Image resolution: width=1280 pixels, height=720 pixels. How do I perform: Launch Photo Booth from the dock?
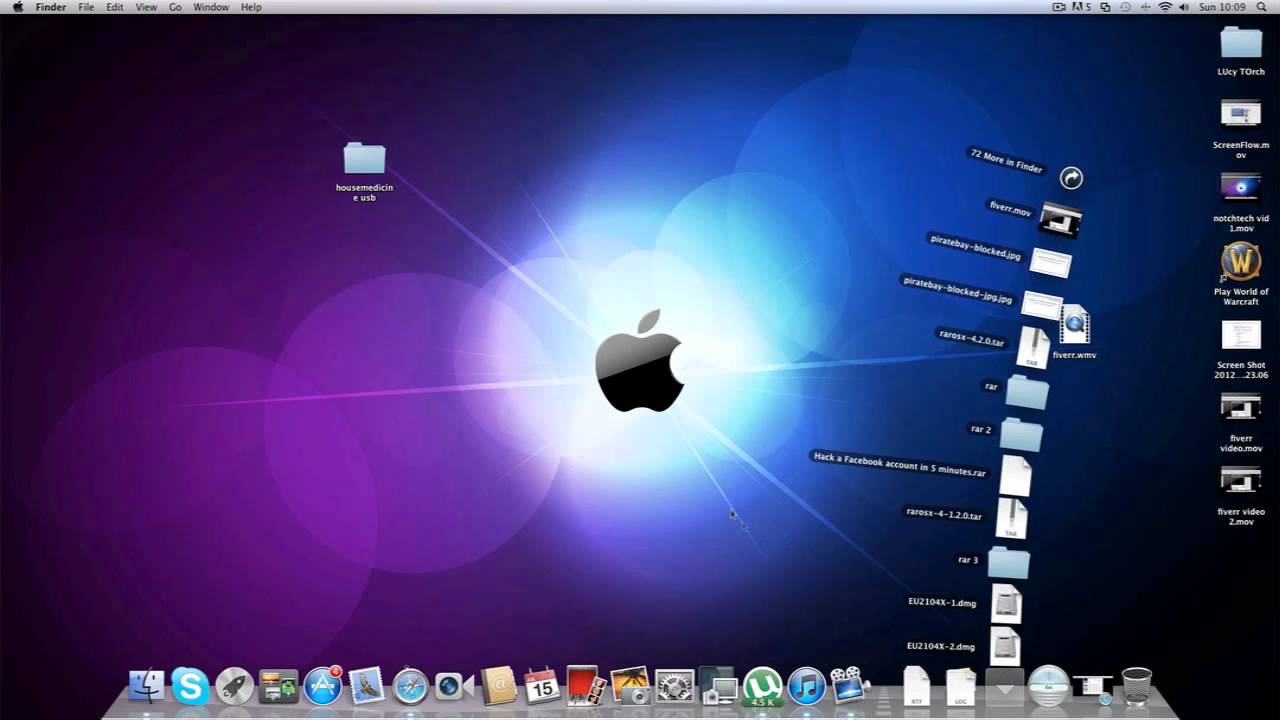coord(586,686)
